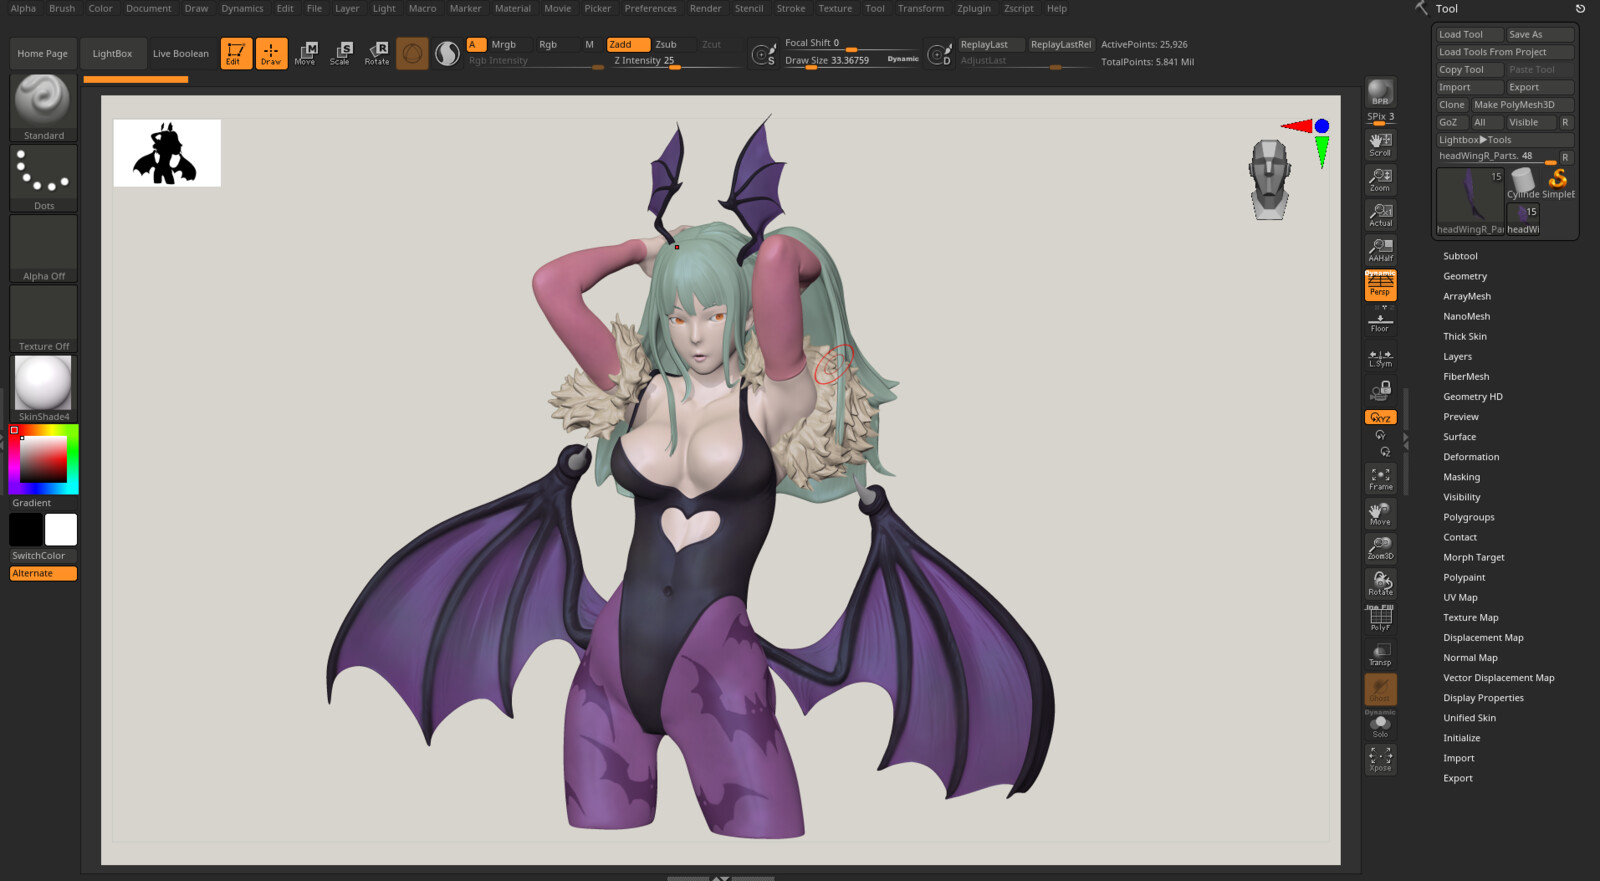
Task: Click the Home Page button
Action: coord(43,53)
